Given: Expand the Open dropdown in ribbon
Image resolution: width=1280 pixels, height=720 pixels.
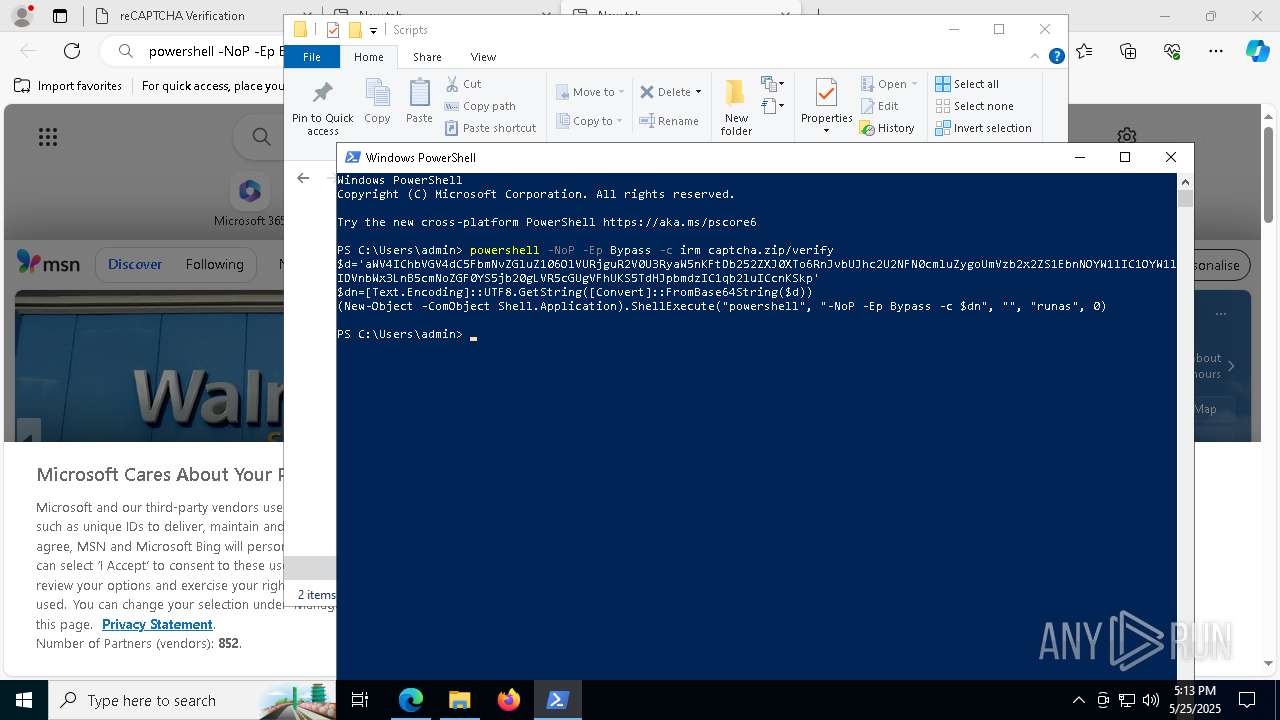Looking at the screenshot, I should (x=888, y=84).
